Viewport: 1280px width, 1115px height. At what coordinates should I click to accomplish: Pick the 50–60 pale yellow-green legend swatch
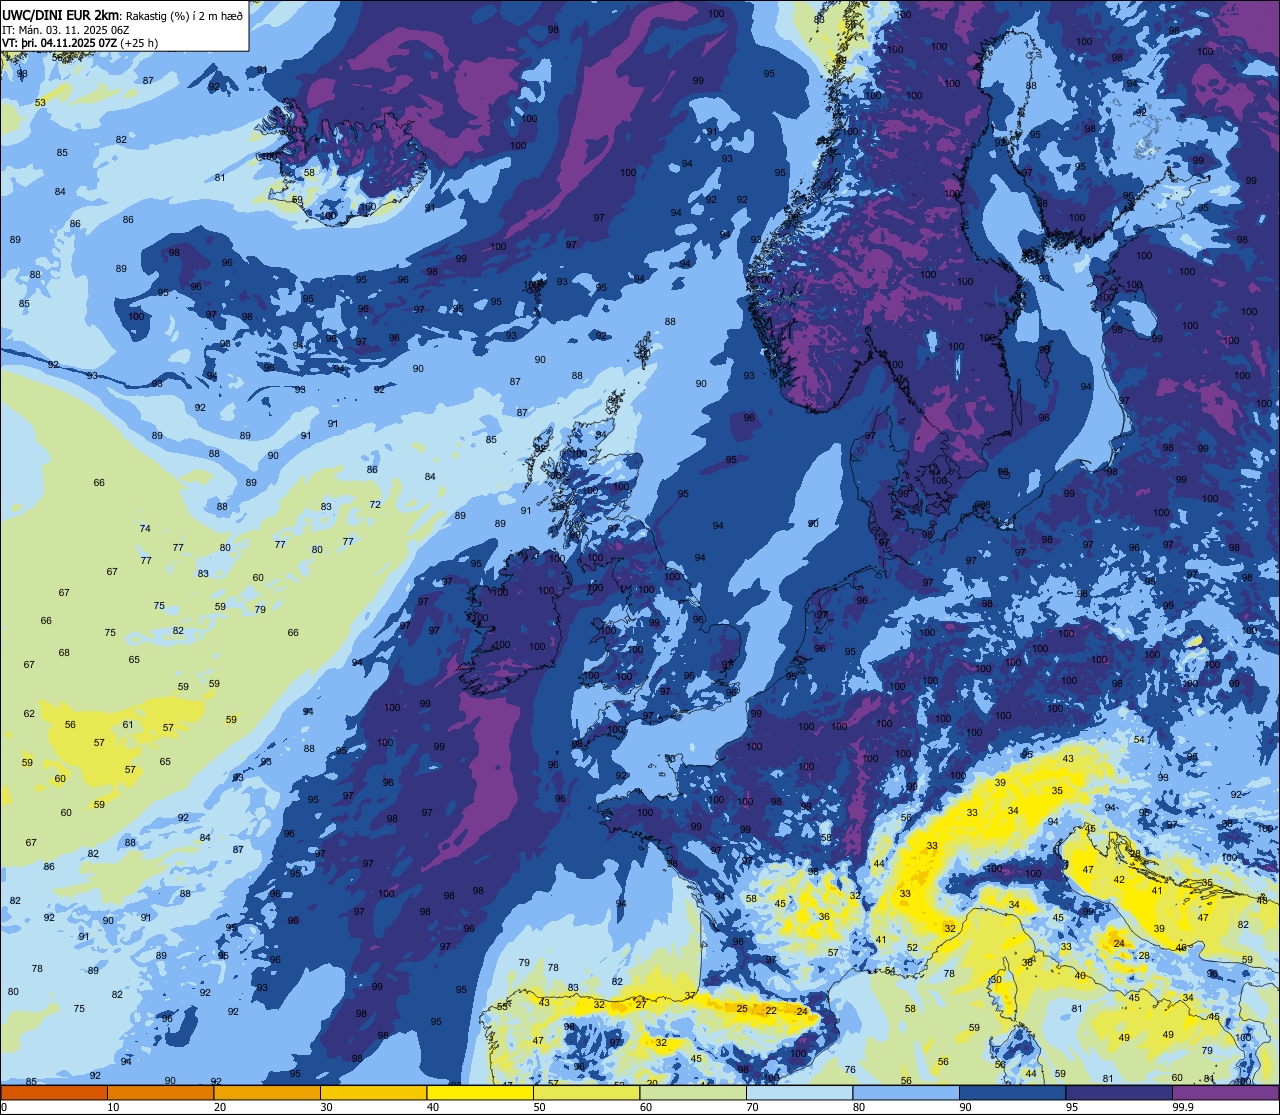pos(586,1092)
